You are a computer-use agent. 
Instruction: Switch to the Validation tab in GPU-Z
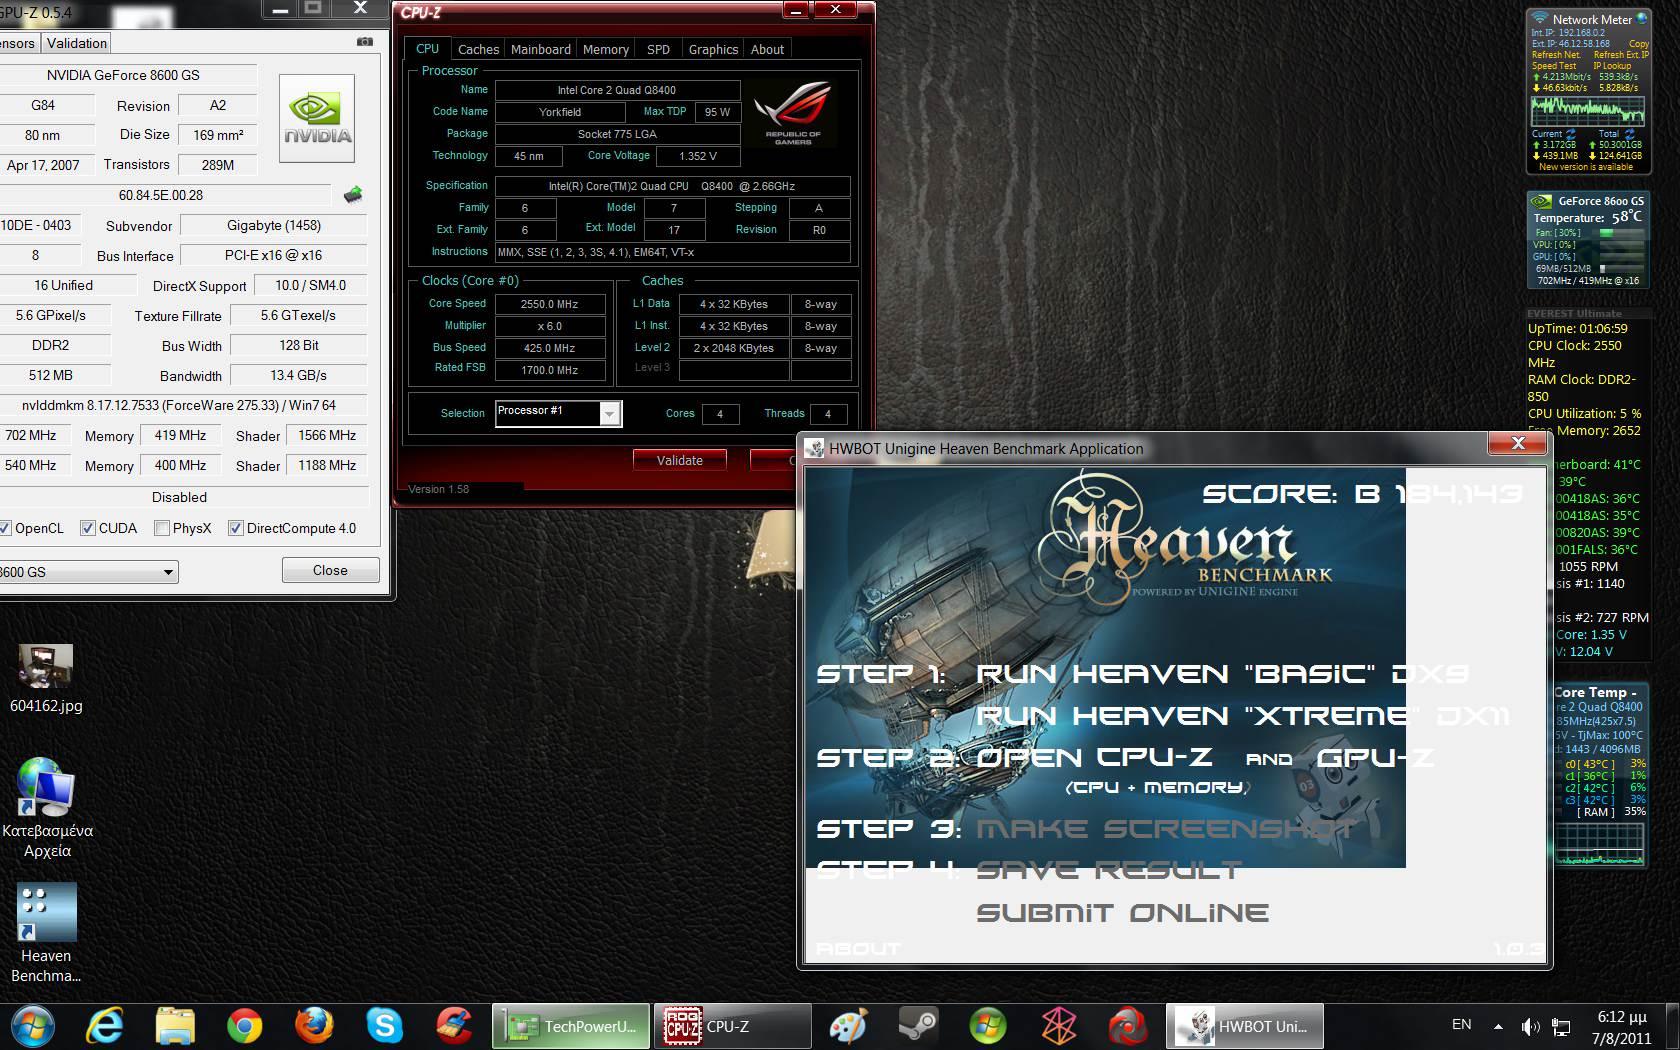click(x=77, y=43)
